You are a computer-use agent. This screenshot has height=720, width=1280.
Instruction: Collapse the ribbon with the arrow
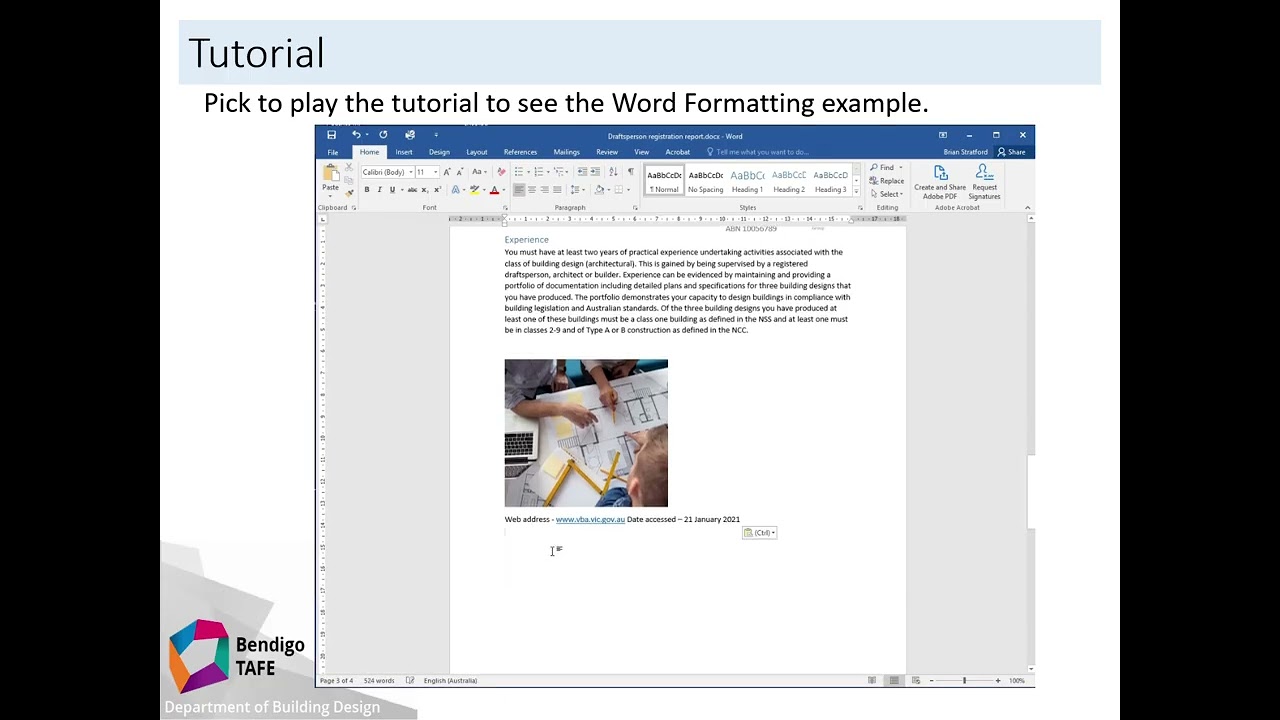(x=1028, y=208)
